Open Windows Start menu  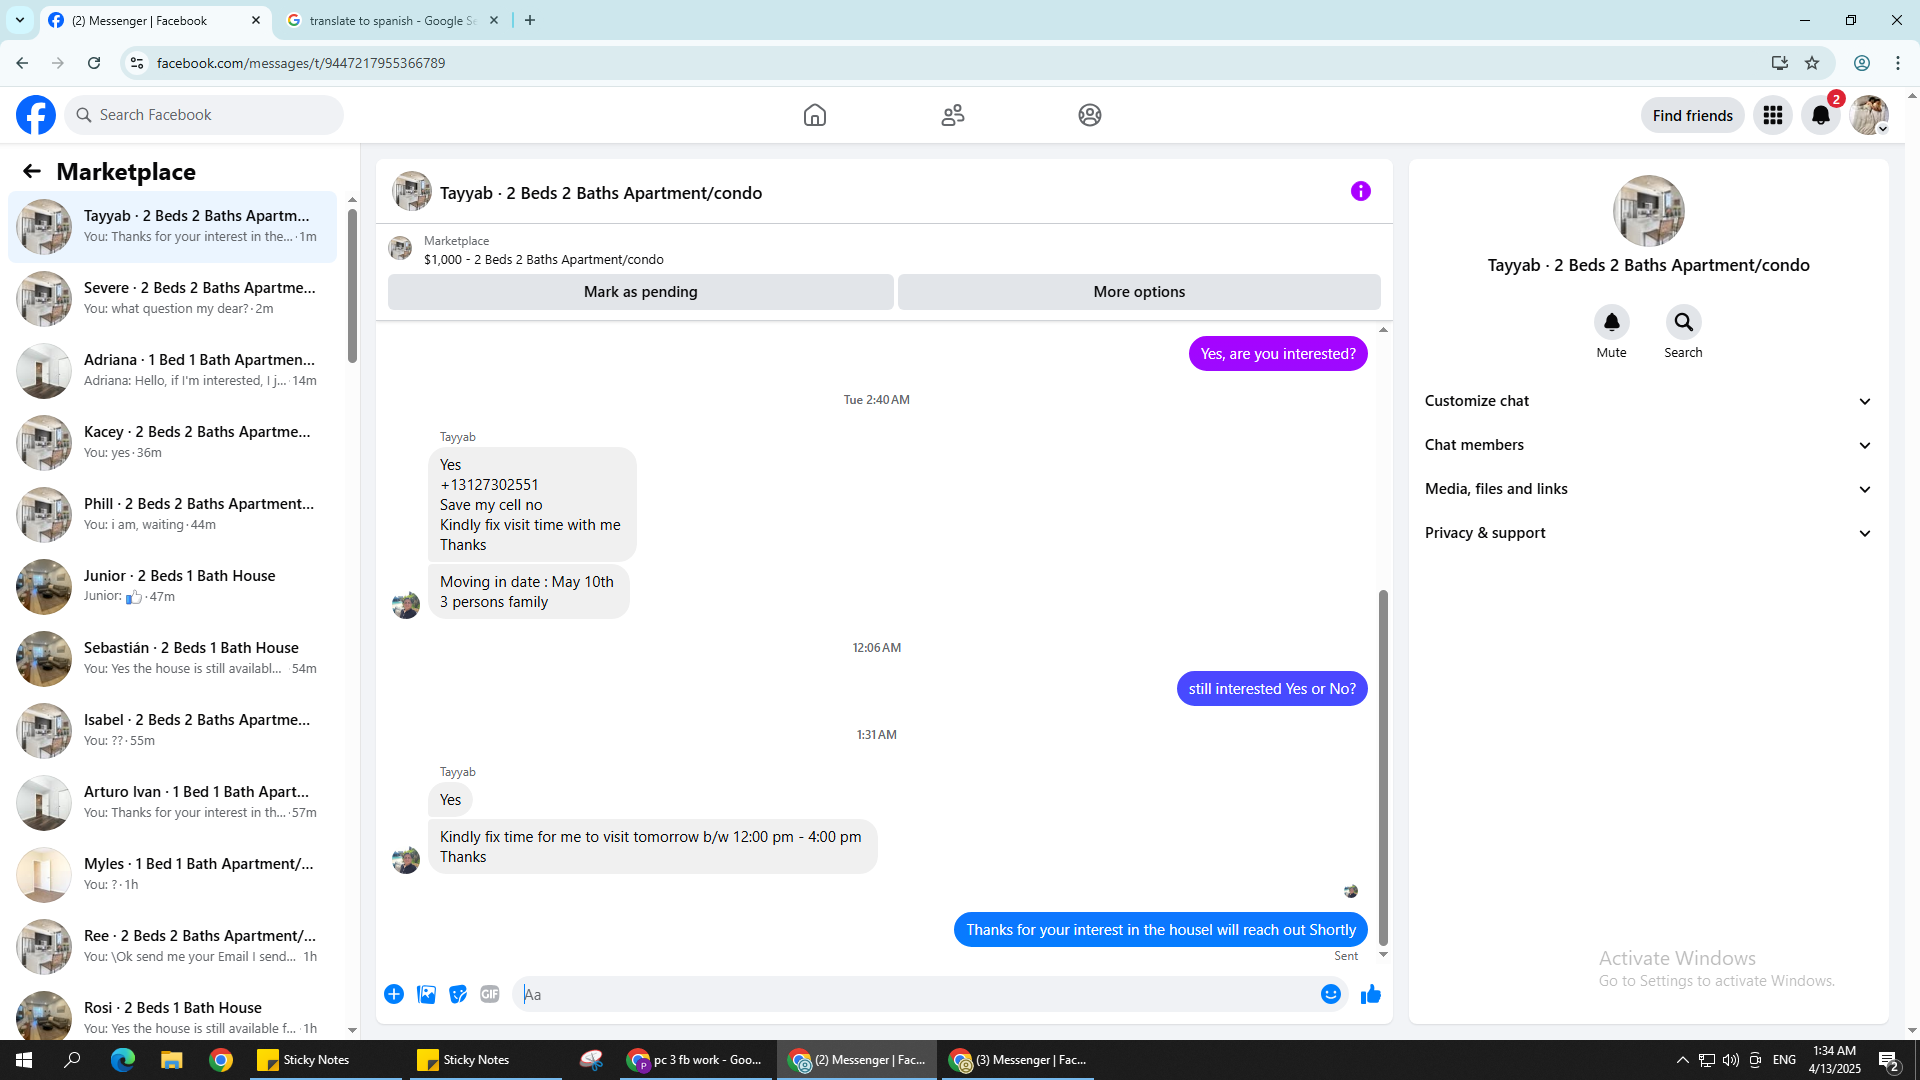coord(24,1060)
